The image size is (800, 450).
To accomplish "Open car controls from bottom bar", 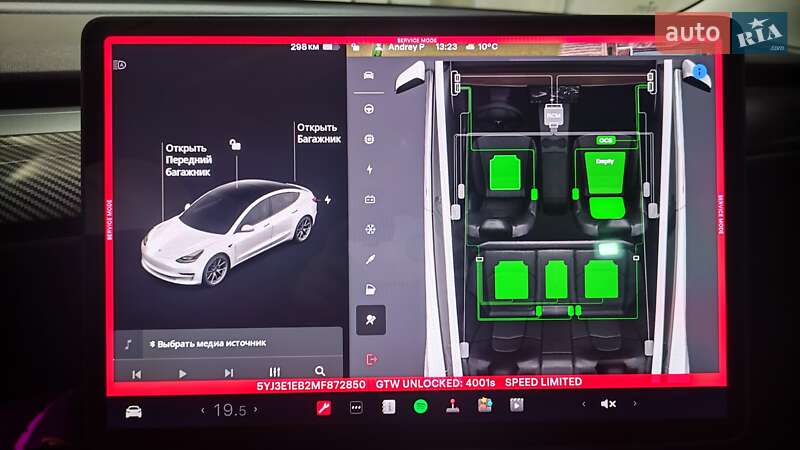I will [134, 411].
